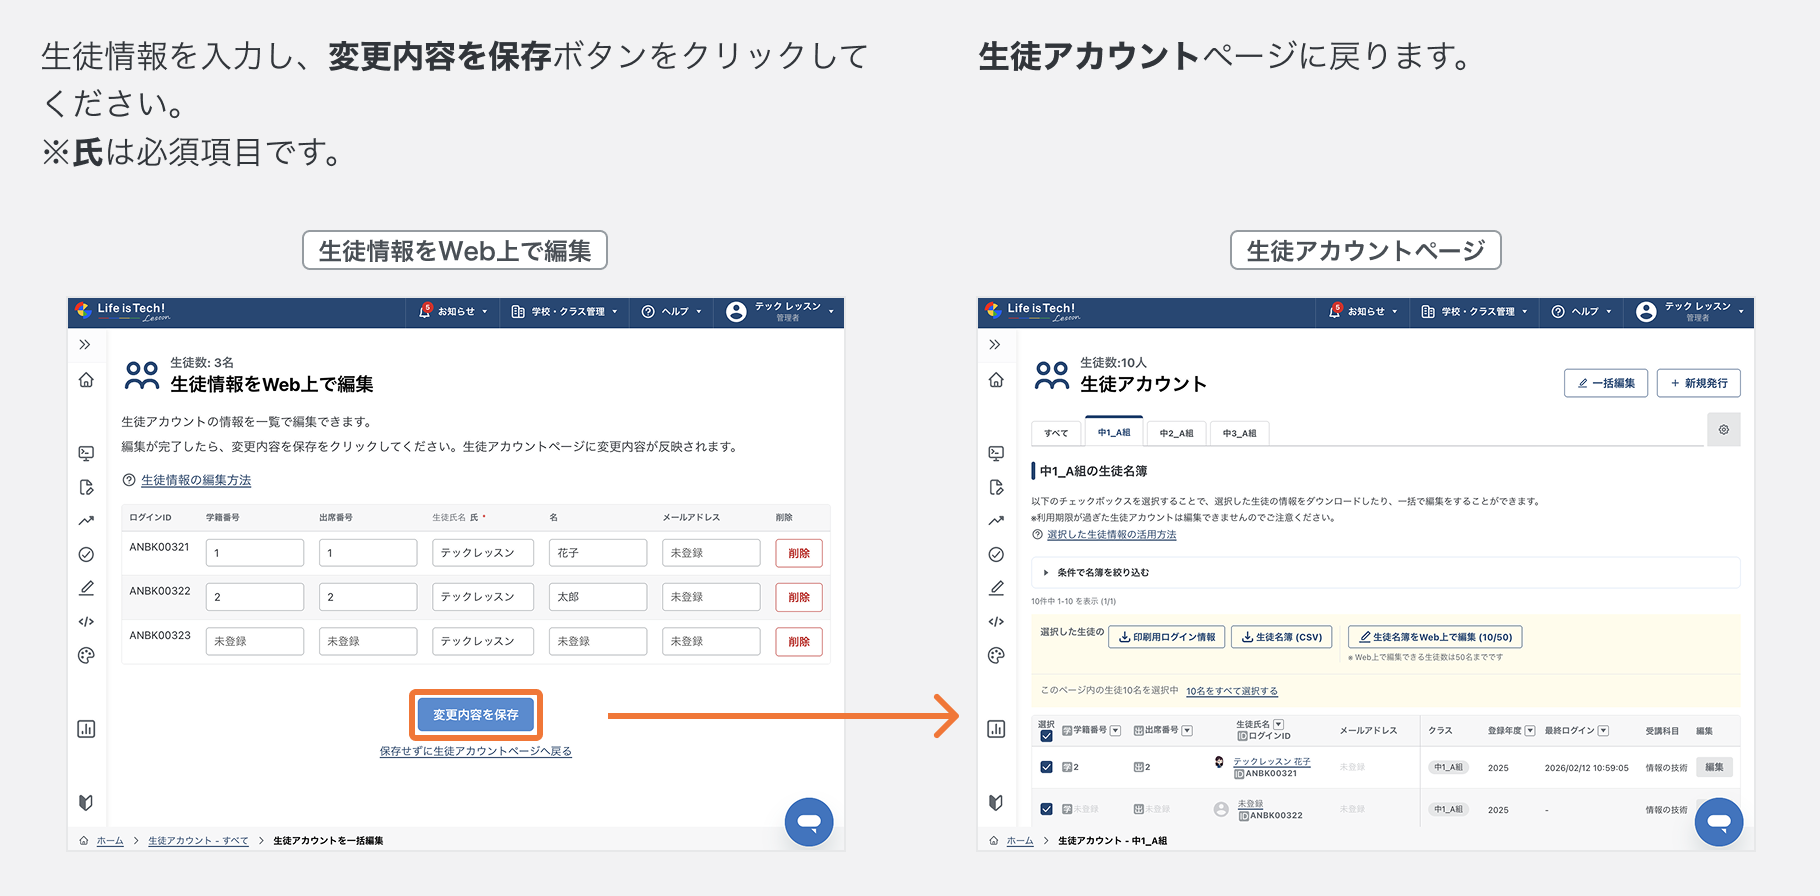Click the 名 field containing 花子

(597, 553)
